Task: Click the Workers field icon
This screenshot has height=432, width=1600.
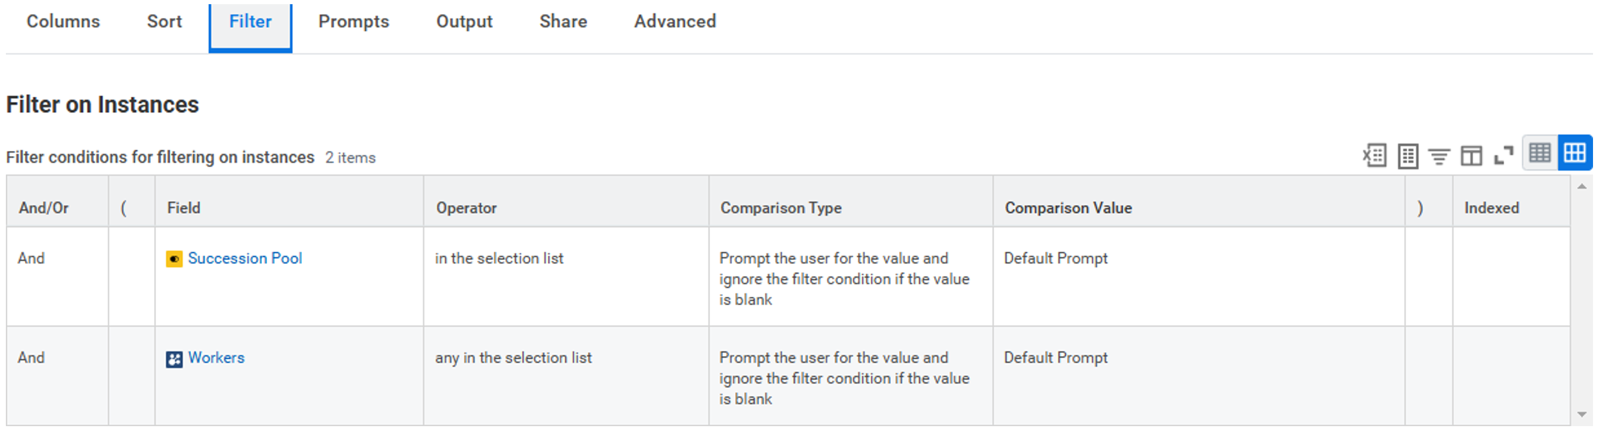Action: (174, 359)
